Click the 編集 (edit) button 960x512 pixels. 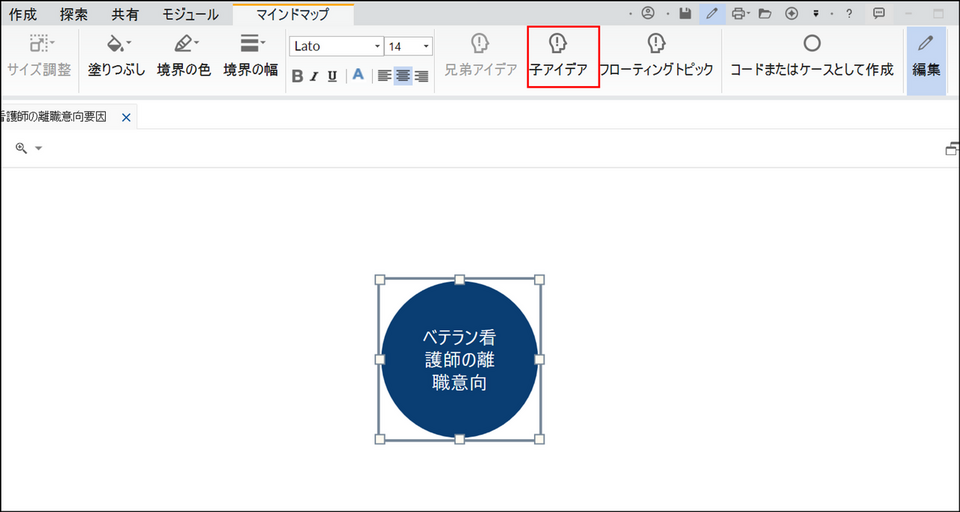(926, 56)
